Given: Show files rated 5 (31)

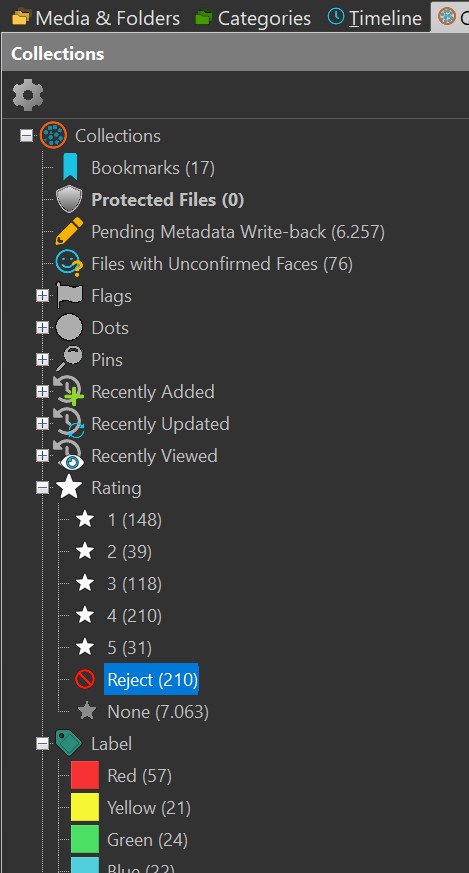Looking at the screenshot, I should (130, 648).
